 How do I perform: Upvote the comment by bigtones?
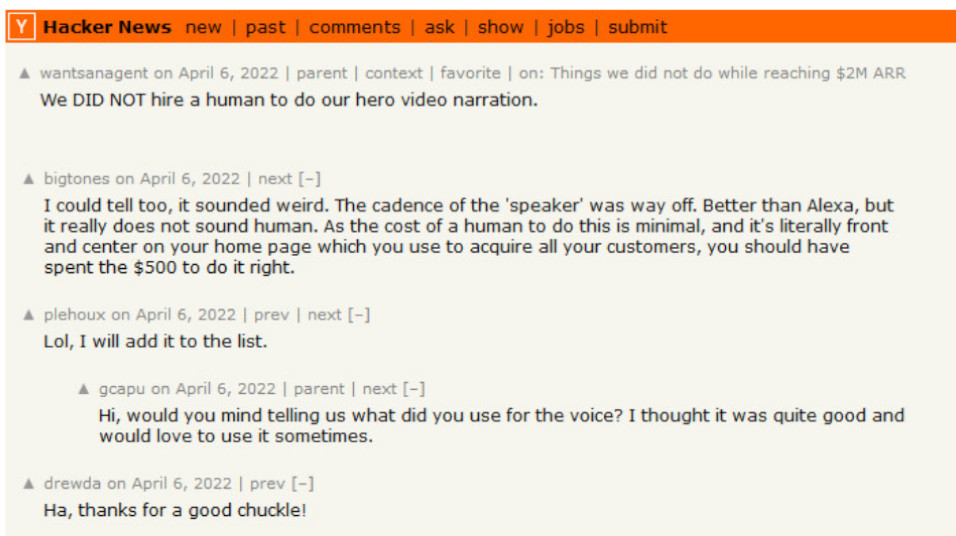[x=29, y=180]
